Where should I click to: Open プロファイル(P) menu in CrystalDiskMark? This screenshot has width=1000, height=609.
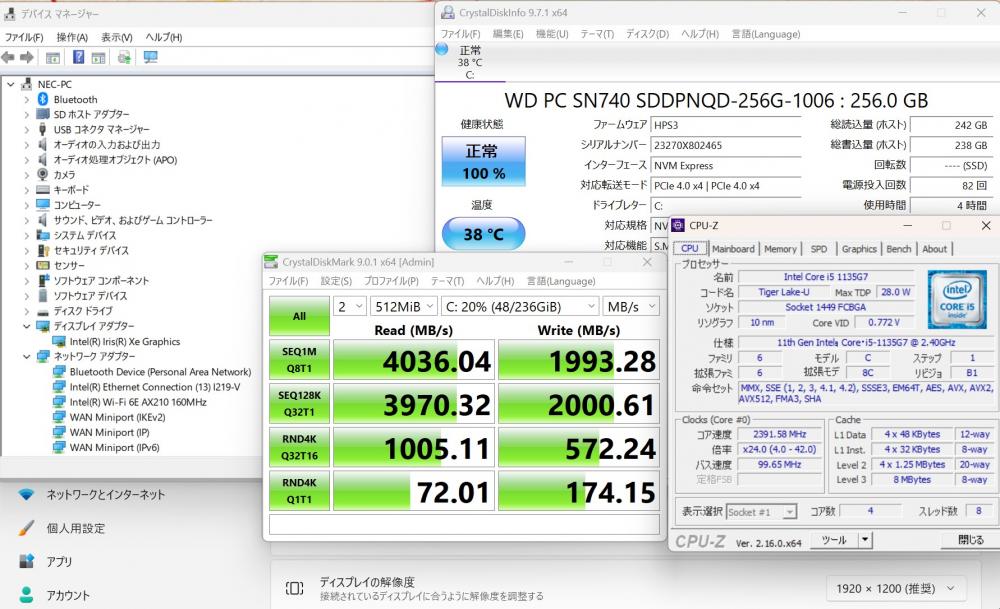pyautogui.click(x=391, y=281)
